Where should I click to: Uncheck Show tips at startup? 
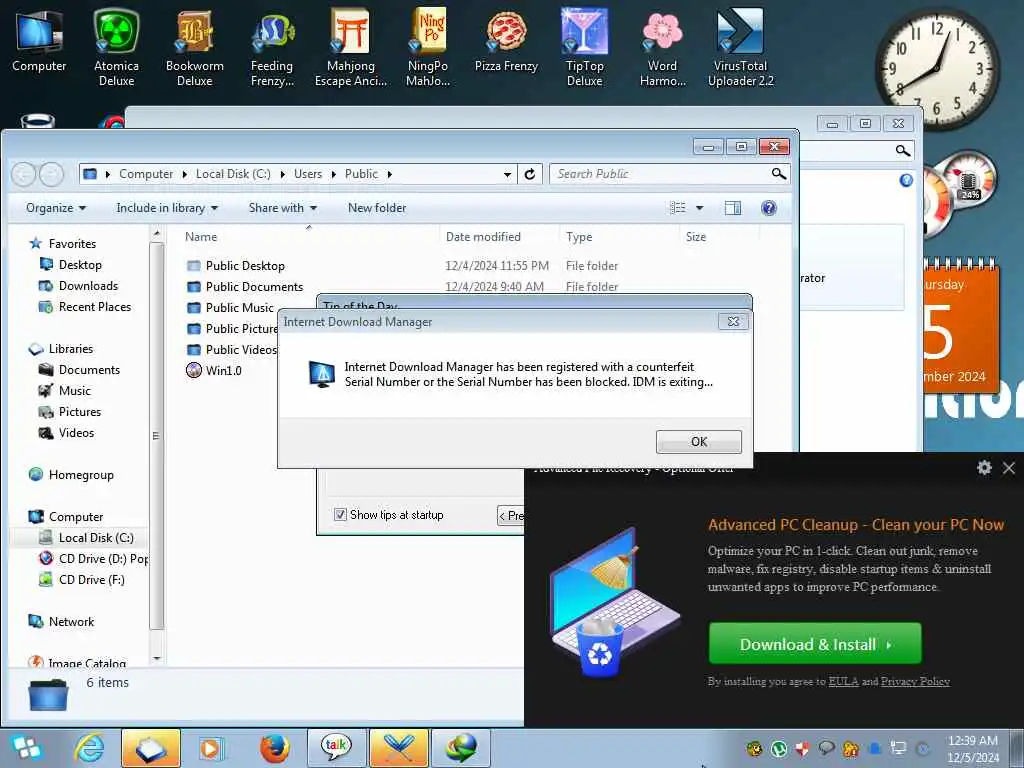click(340, 515)
